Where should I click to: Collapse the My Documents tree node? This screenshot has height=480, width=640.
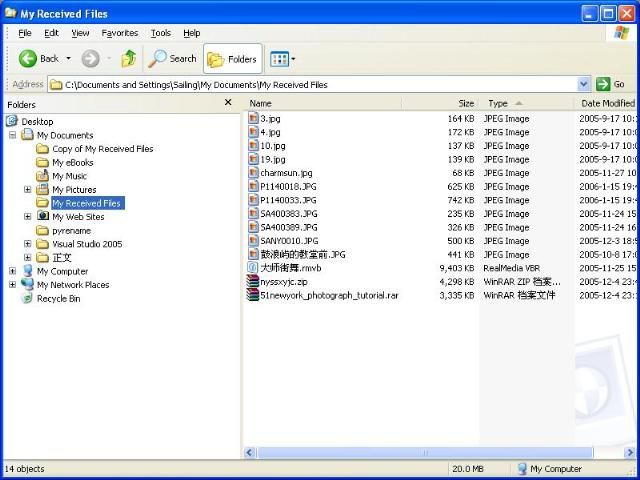click(13, 135)
